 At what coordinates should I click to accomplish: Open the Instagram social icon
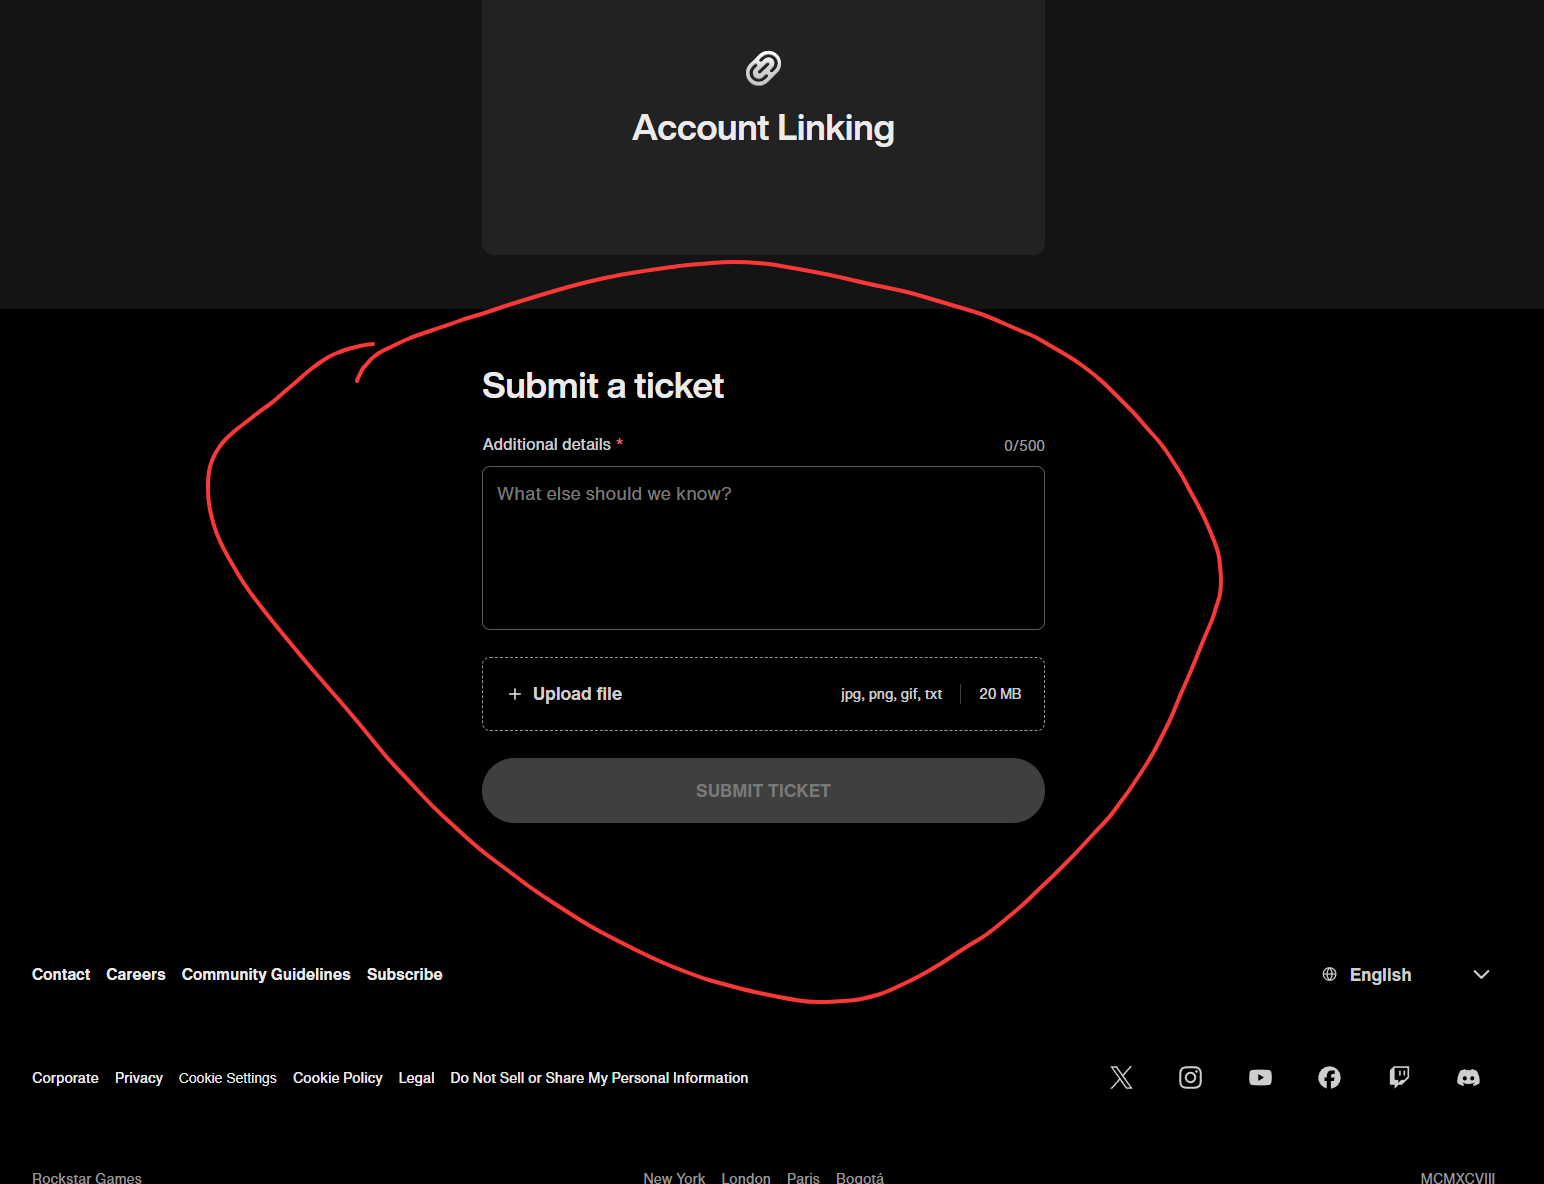[x=1190, y=1077]
